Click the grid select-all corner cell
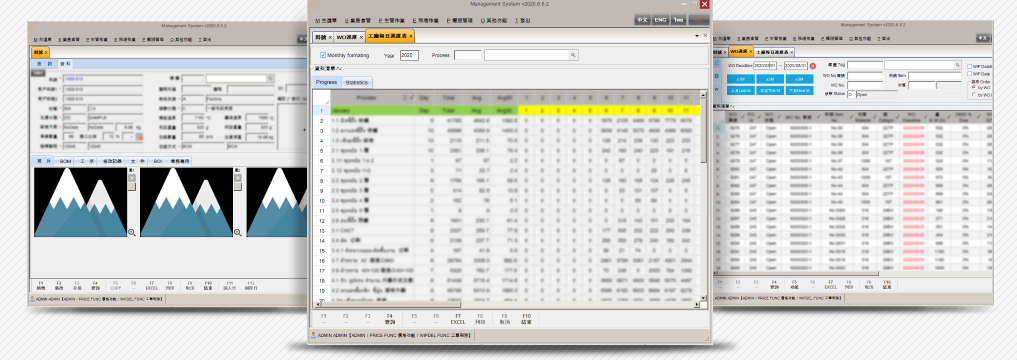Screen dimensions: 1017x360 (x=321, y=97)
